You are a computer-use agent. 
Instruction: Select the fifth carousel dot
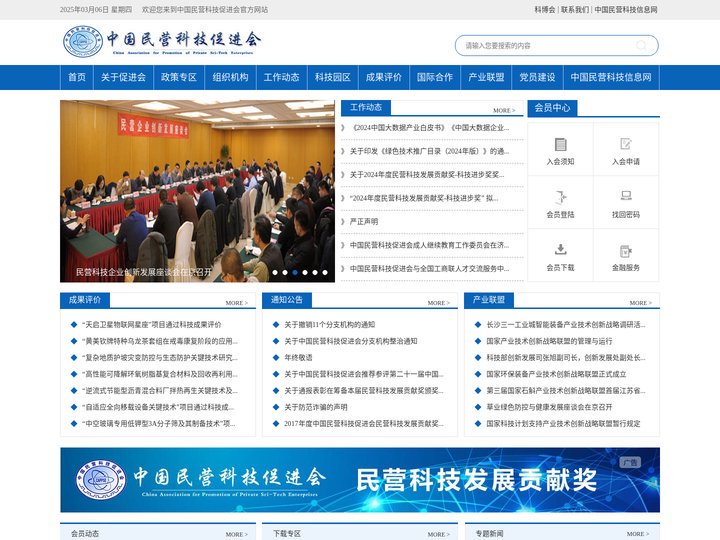[x=315, y=272]
